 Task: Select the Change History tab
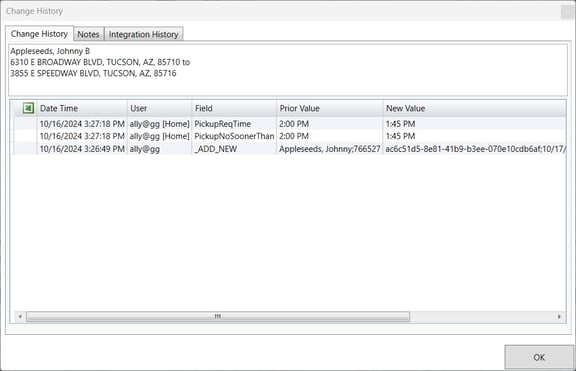[39, 34]
